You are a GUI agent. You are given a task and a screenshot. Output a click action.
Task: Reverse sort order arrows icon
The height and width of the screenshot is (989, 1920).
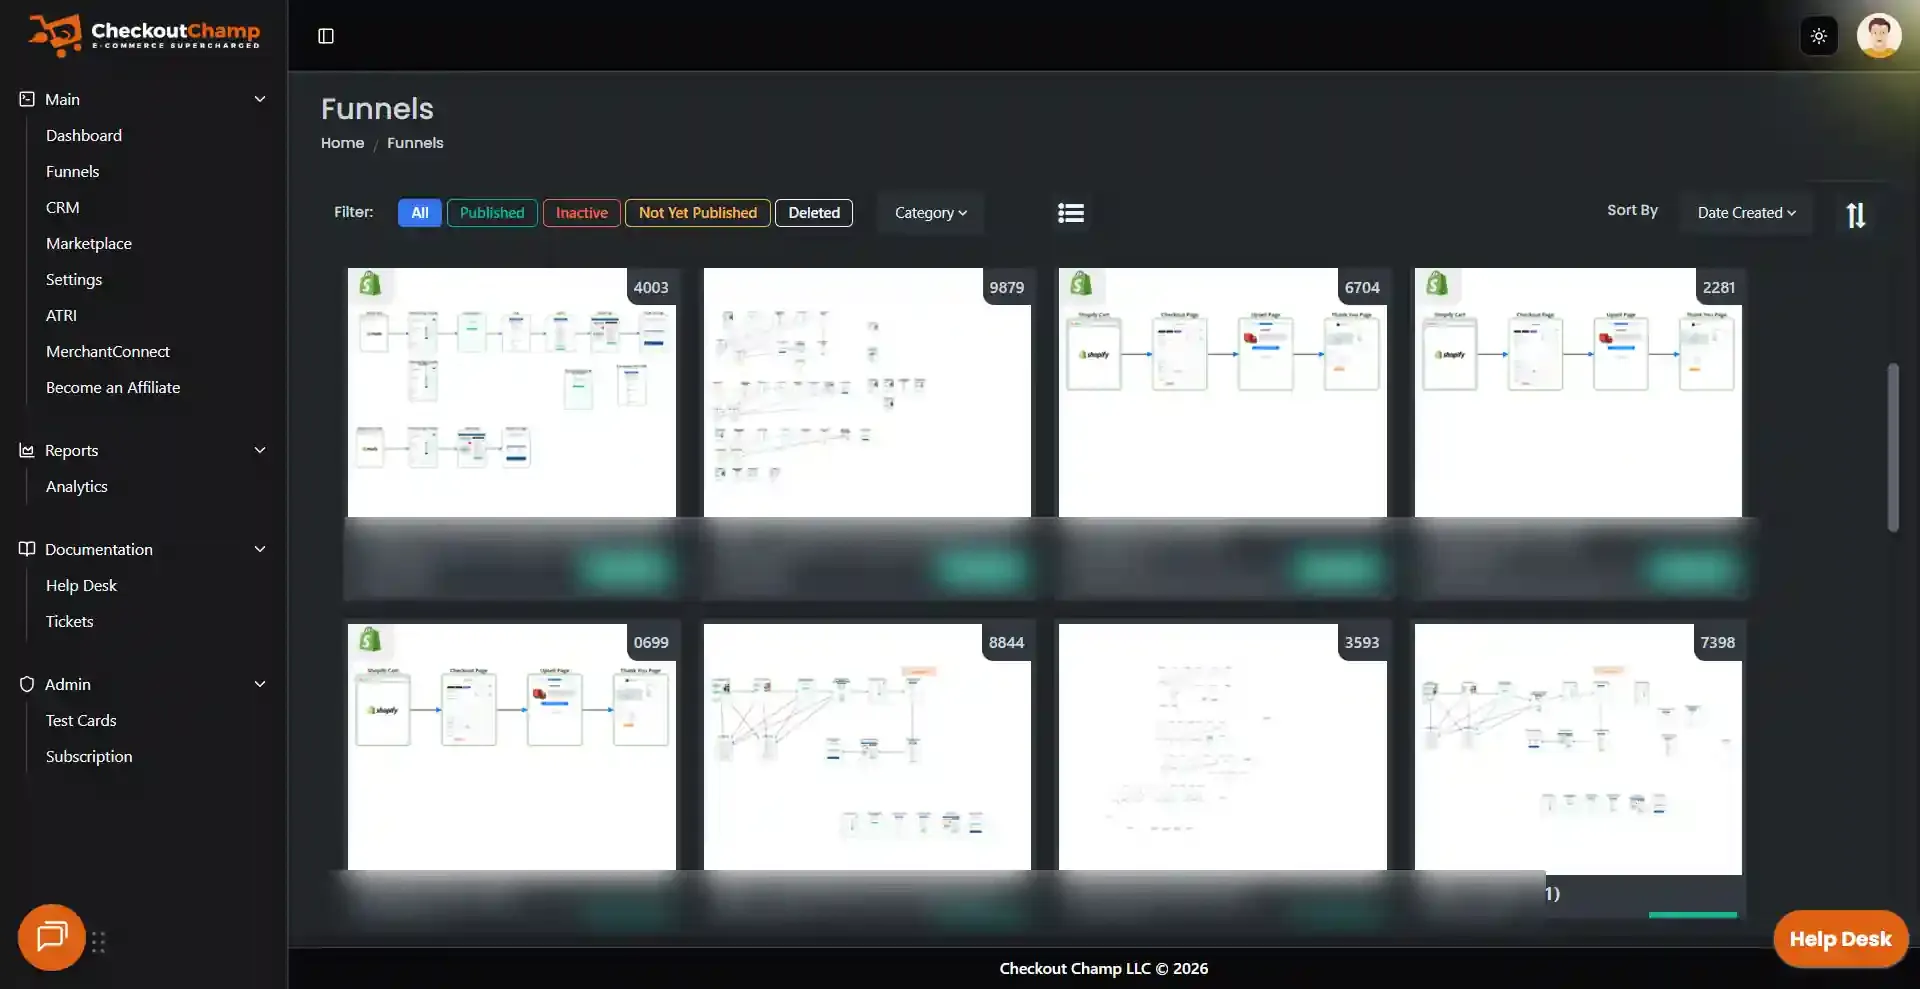tap(1856, 215)
